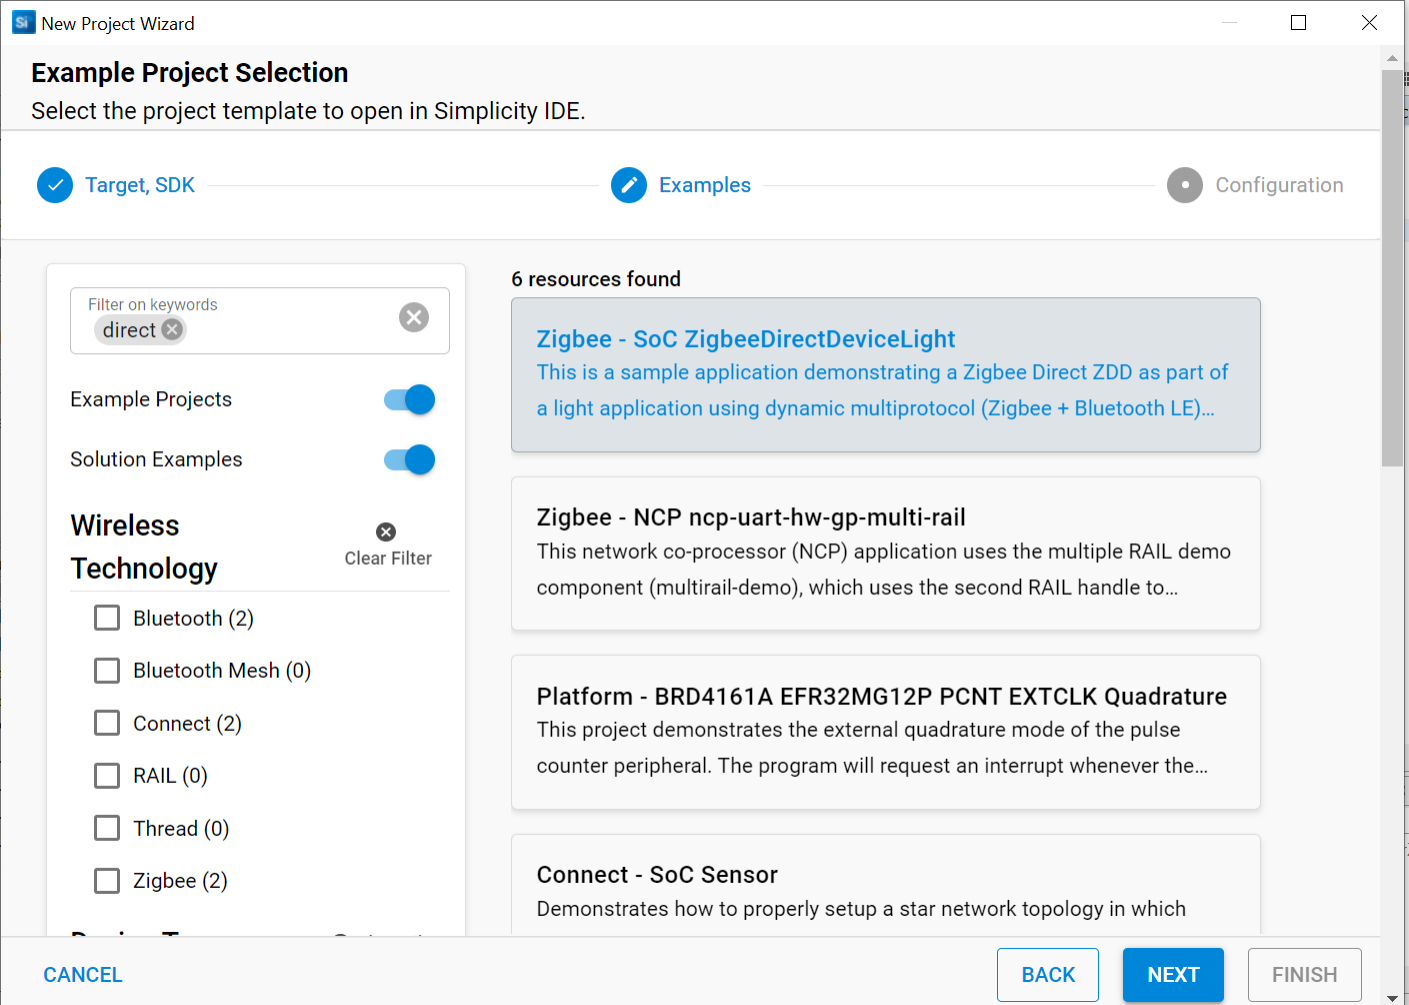Click the vertical scrollbar down arrow
This screenshot has width=1409, height=1005.
pyautogui.click(x=1392, y=997)
